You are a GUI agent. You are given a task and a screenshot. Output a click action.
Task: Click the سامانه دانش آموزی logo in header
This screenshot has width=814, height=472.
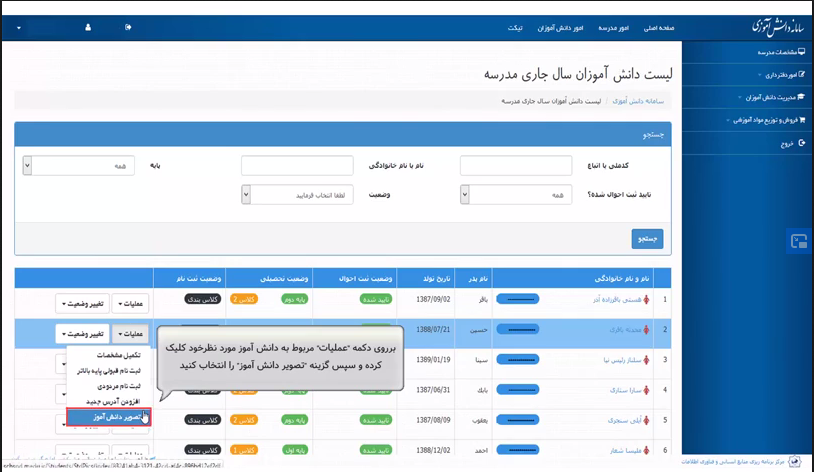pyautogui.click(x=778, y=26)
